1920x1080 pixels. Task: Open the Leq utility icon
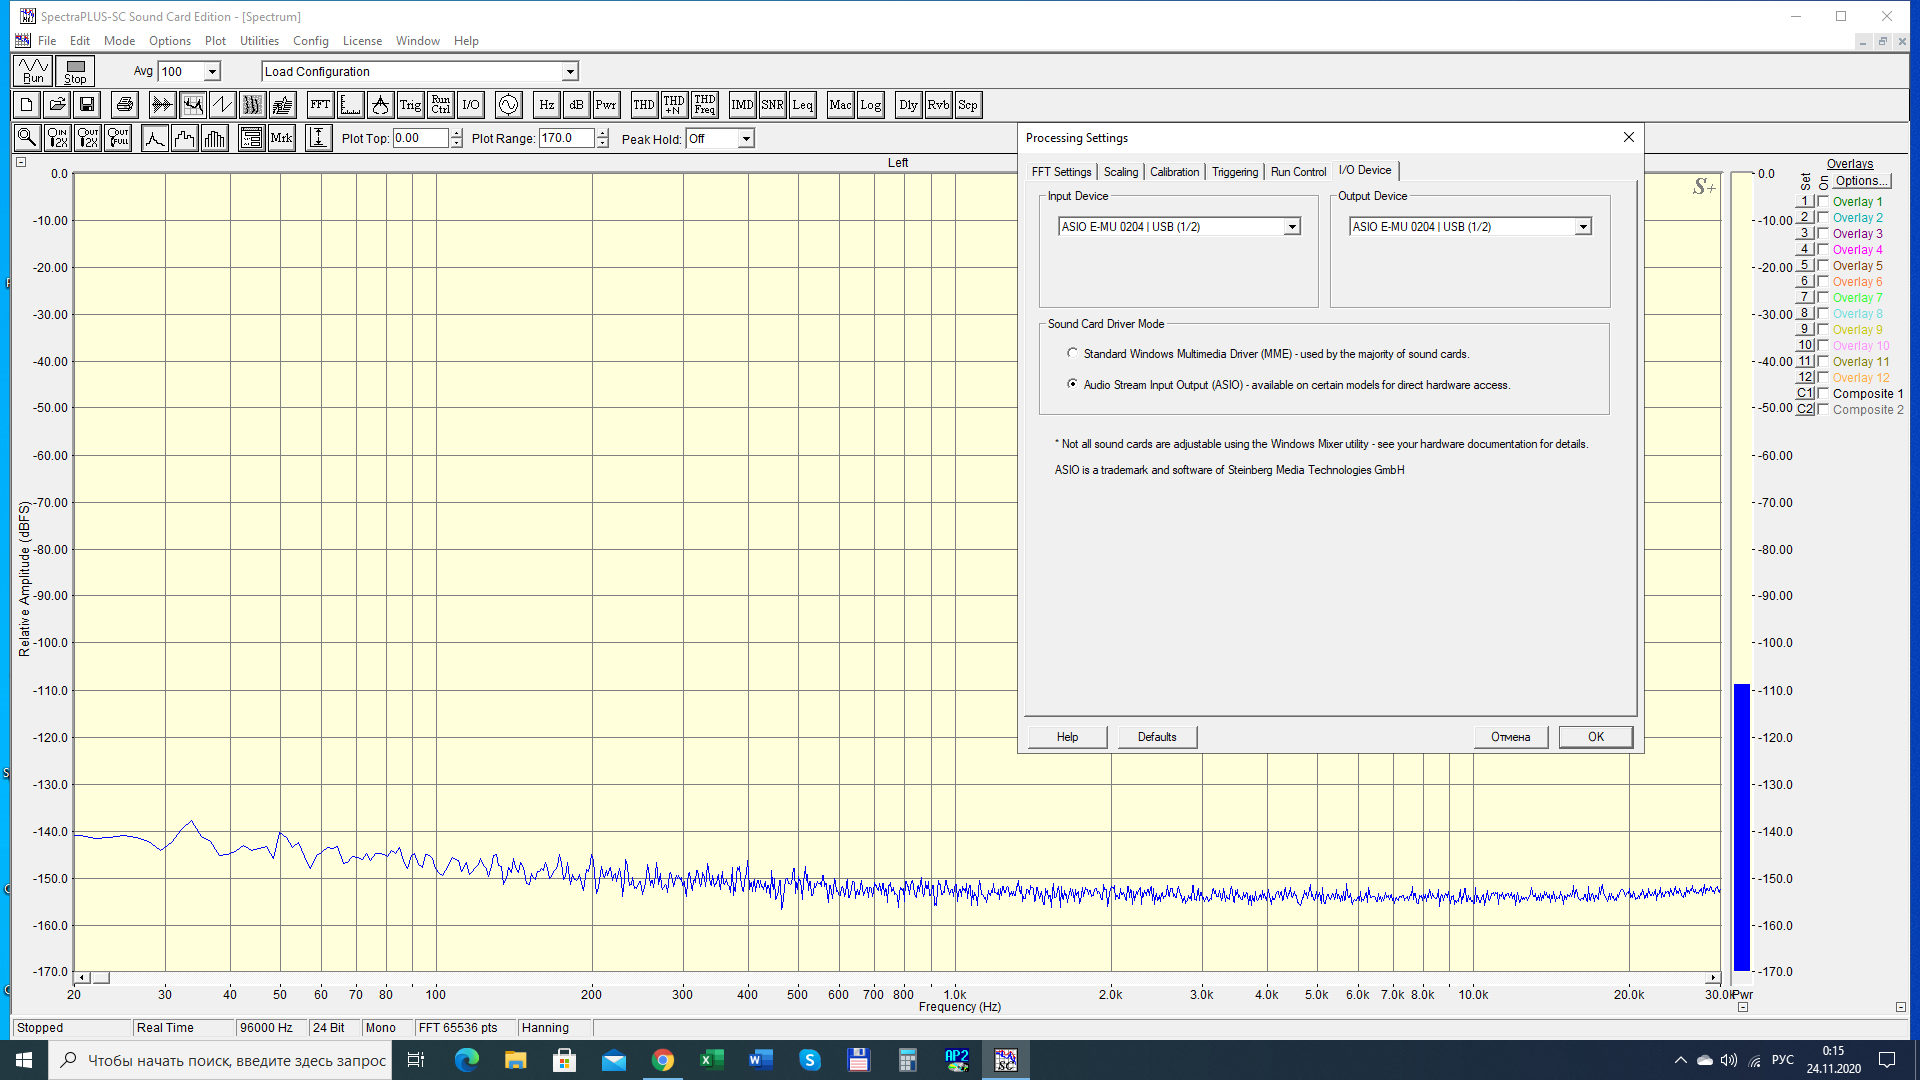[x=803, y=105]
